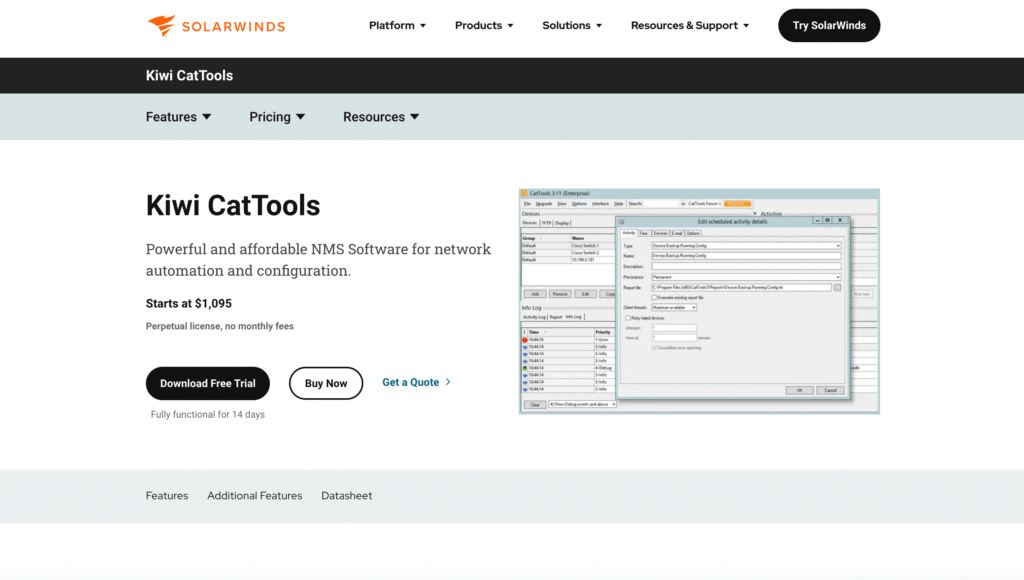This screenshot has height=580, width=1024.
Task: Expand the Resources dropdown
Action: 381,117
